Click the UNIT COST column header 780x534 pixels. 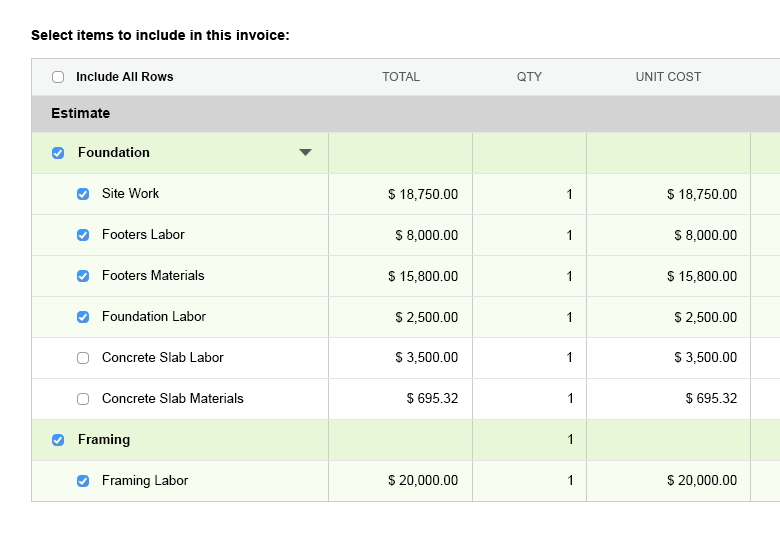coord(668,77)
